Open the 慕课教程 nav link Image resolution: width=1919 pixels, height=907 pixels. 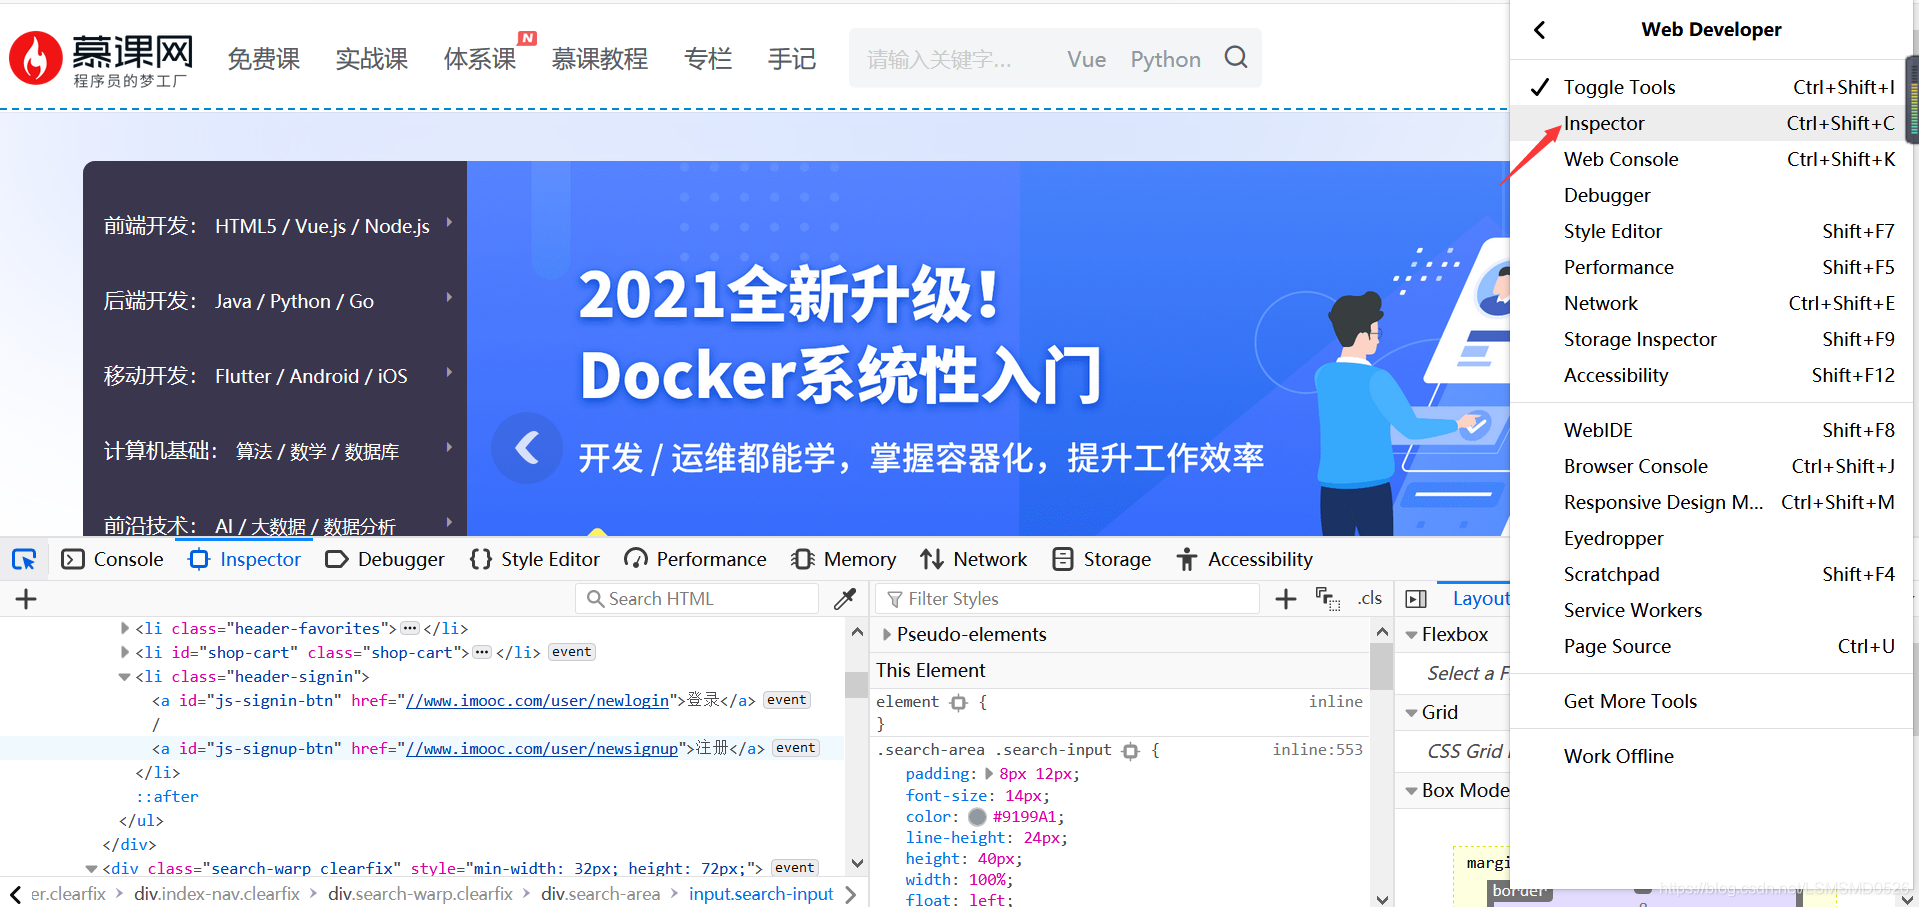(600, 59)
